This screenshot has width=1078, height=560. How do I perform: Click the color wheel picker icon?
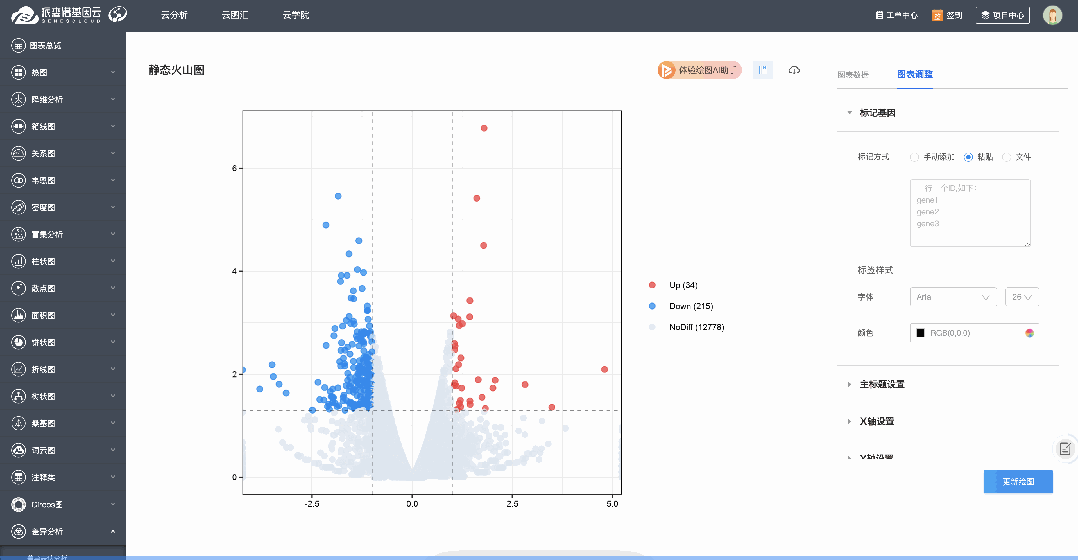pos(1028,332)
